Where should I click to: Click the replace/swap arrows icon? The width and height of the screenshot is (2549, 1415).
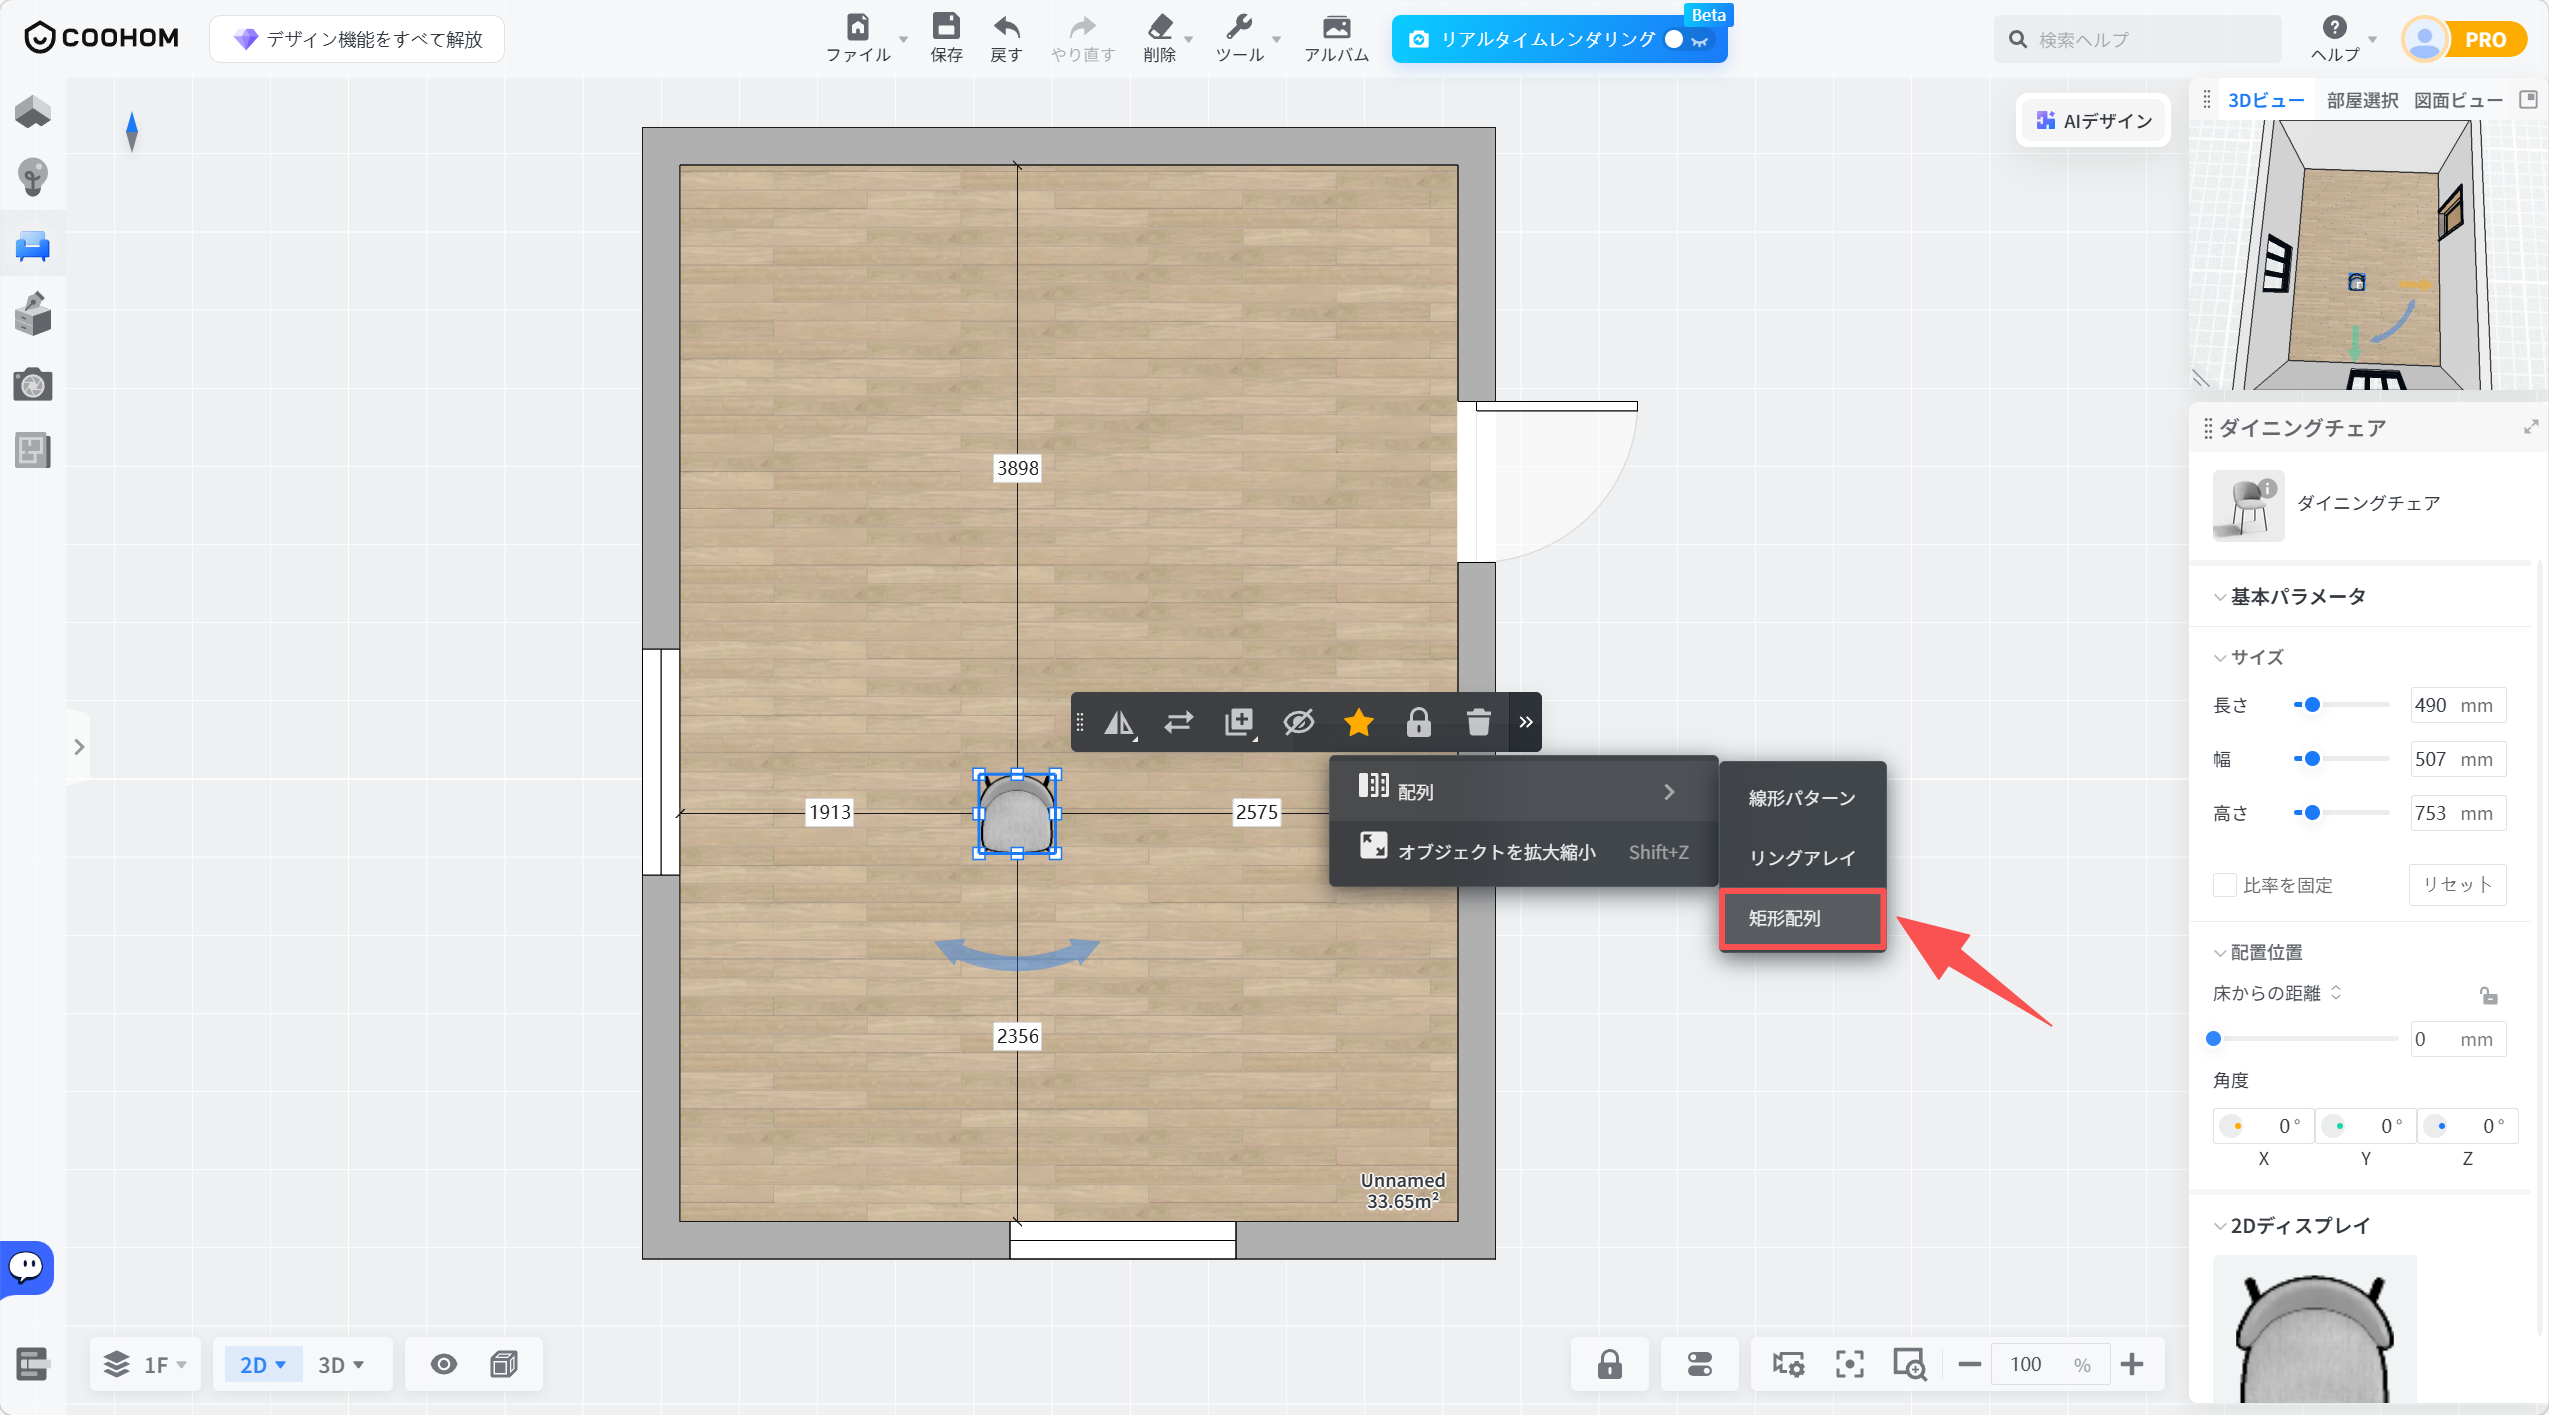point(1179,722)
